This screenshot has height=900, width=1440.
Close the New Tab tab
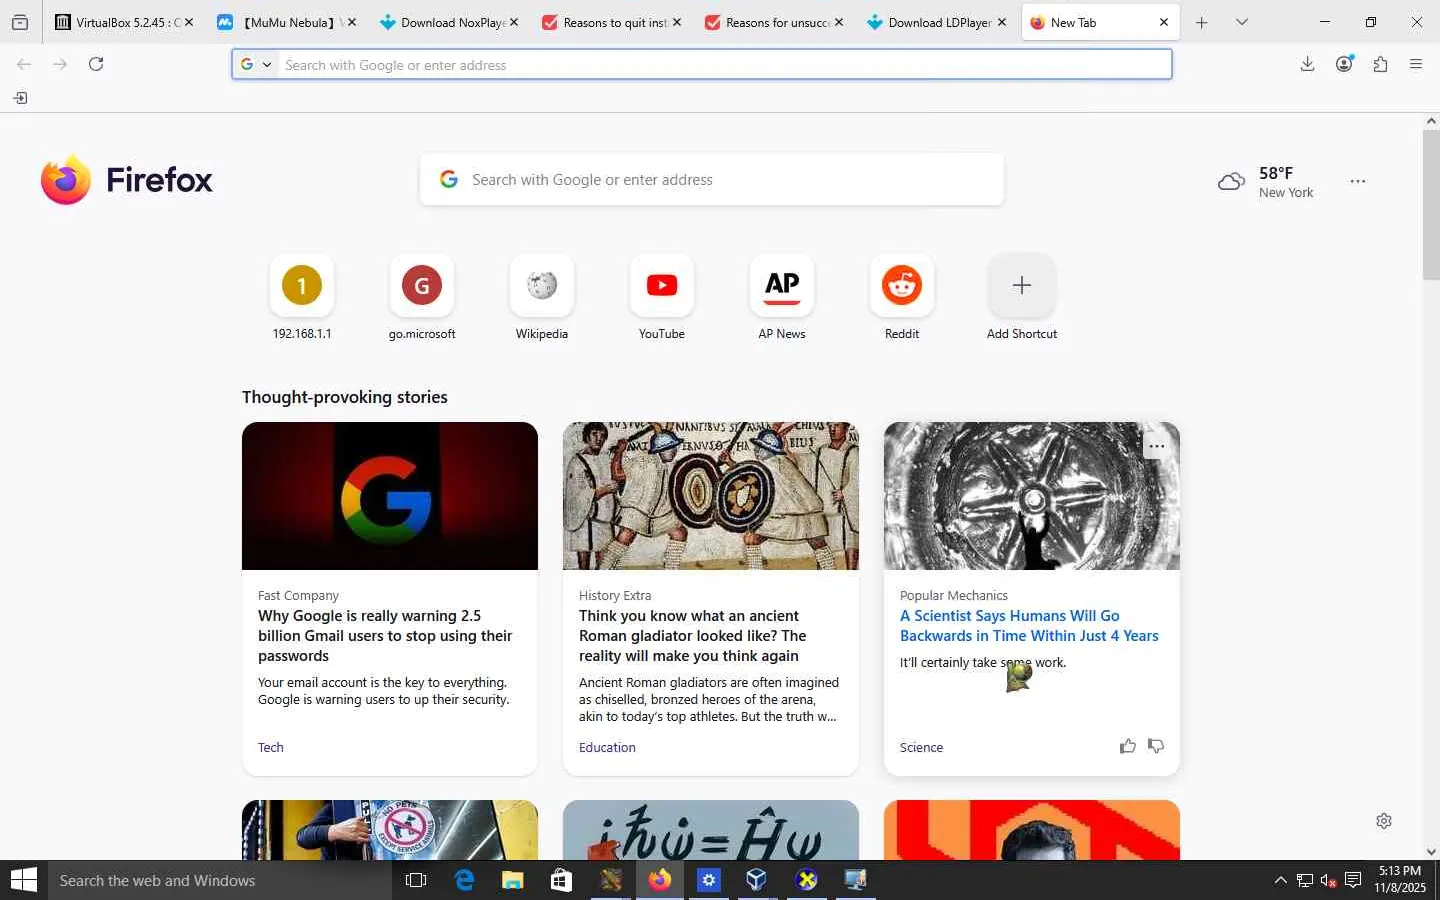[1163, 22]
